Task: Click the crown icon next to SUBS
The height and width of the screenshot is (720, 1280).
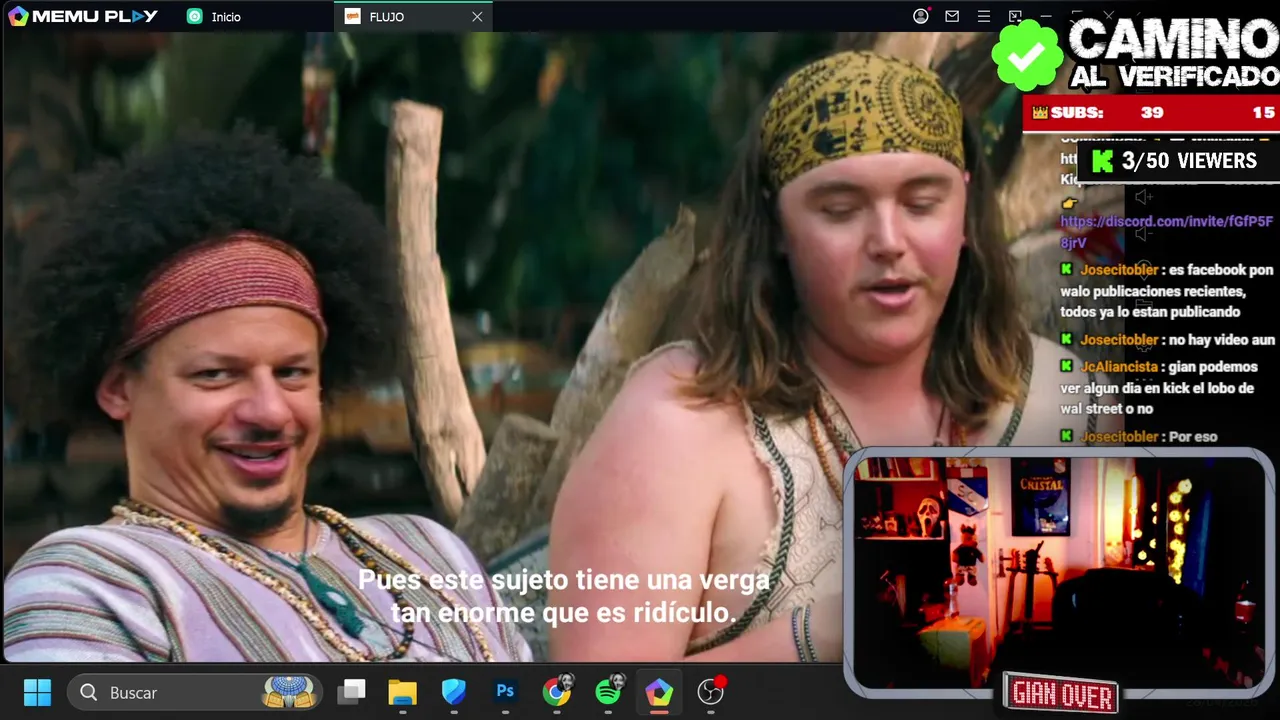Action: tap(1040, 113)
